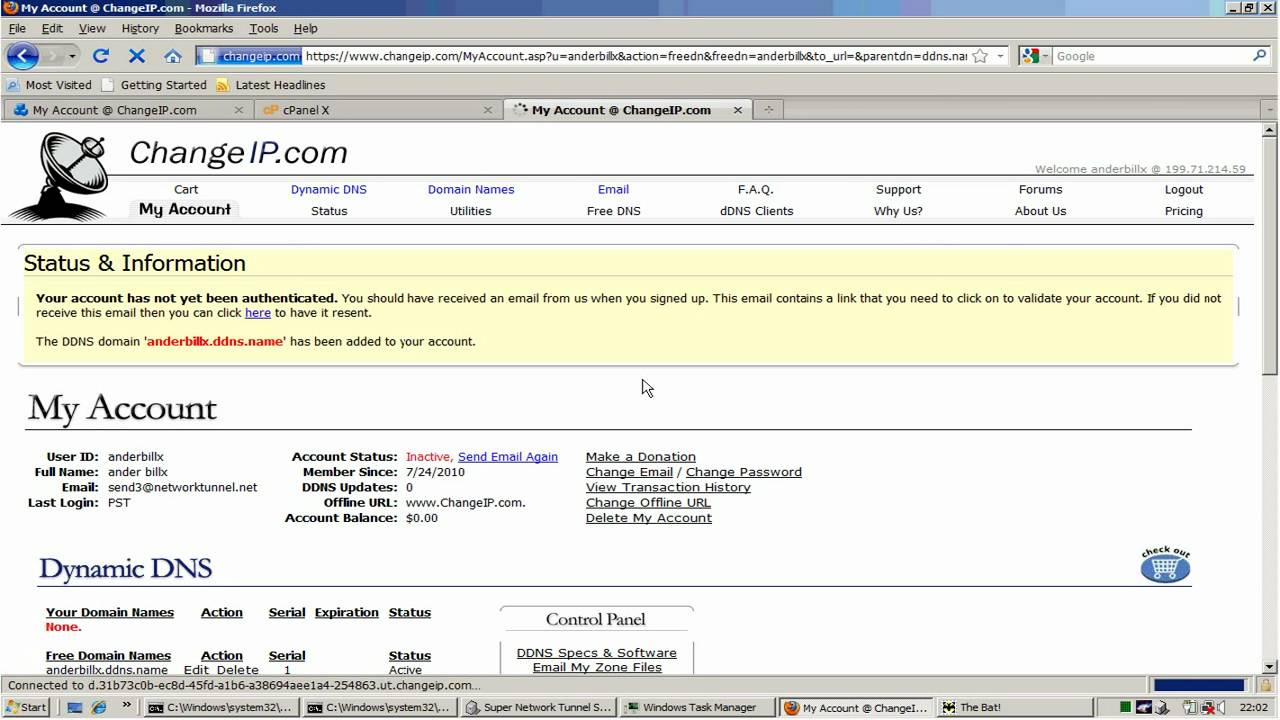Open View Transaction History
This screenshot has height=720, width=1280.
point(668,487)
